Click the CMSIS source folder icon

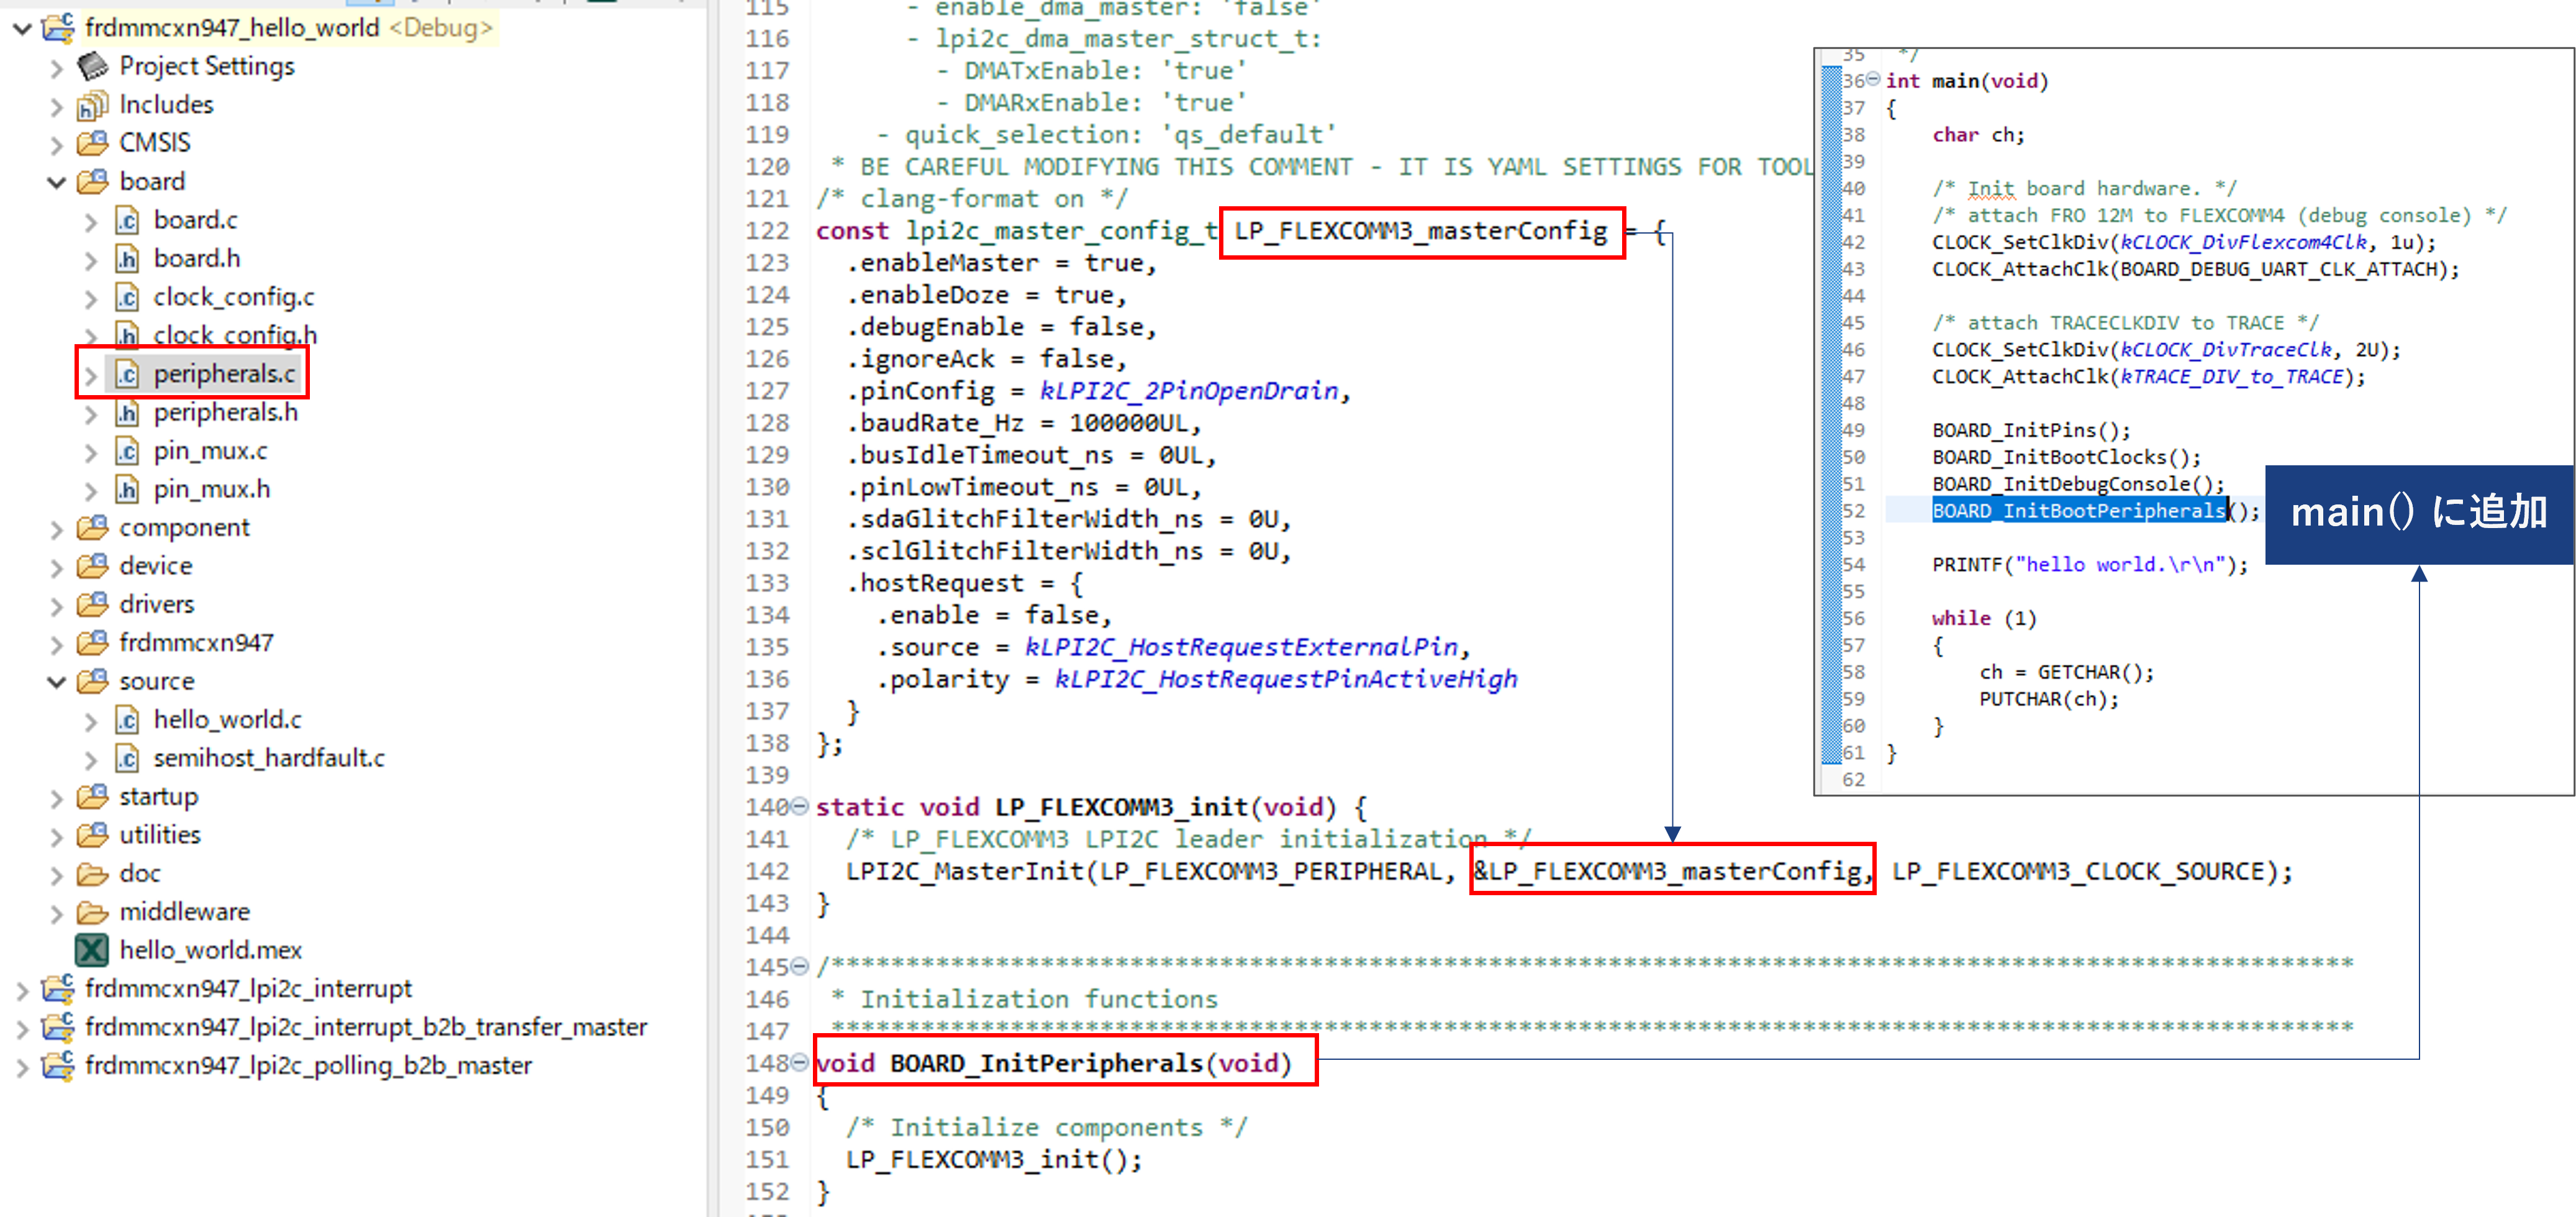tap(93, 143)
